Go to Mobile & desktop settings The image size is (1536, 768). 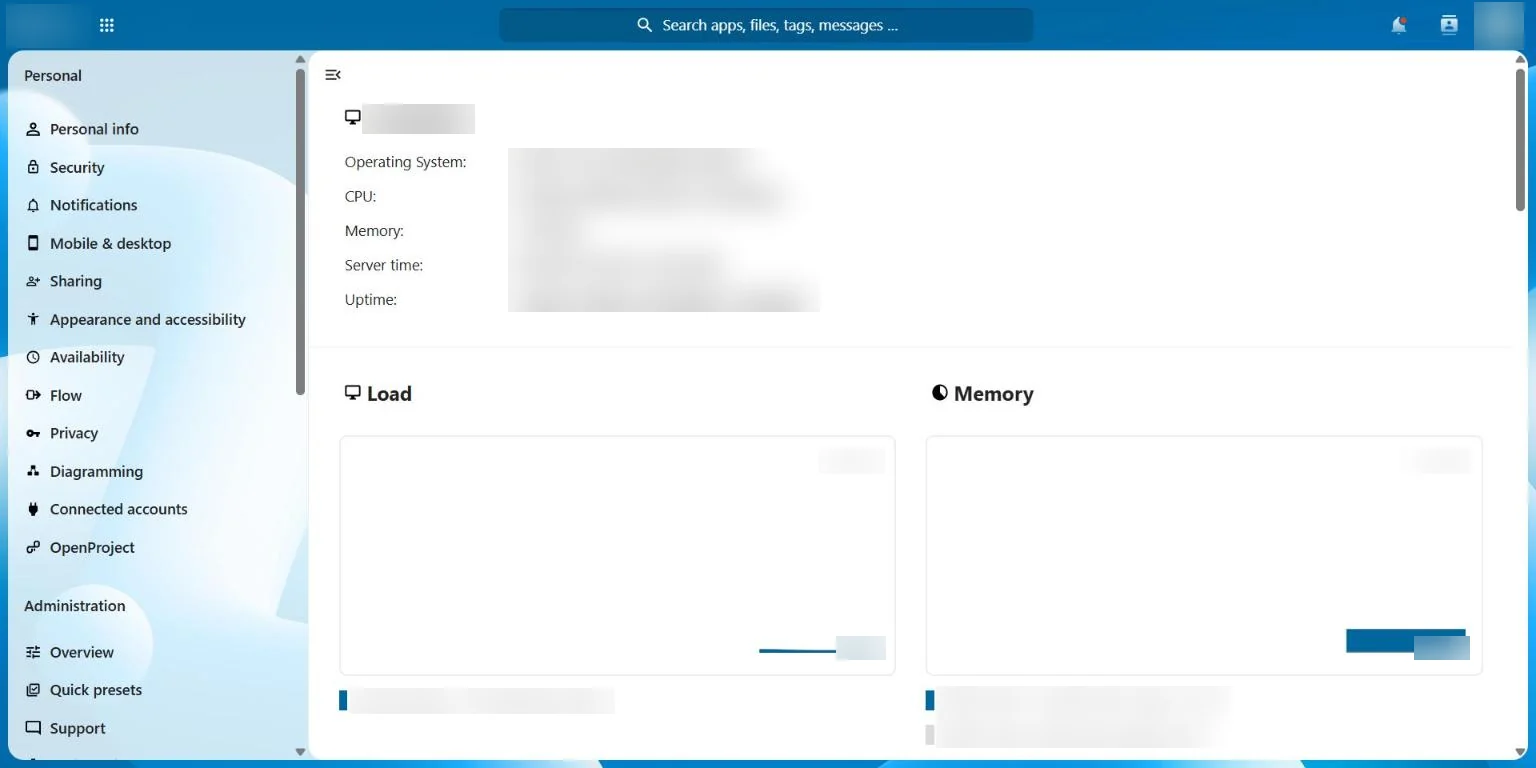coord(154,243)
